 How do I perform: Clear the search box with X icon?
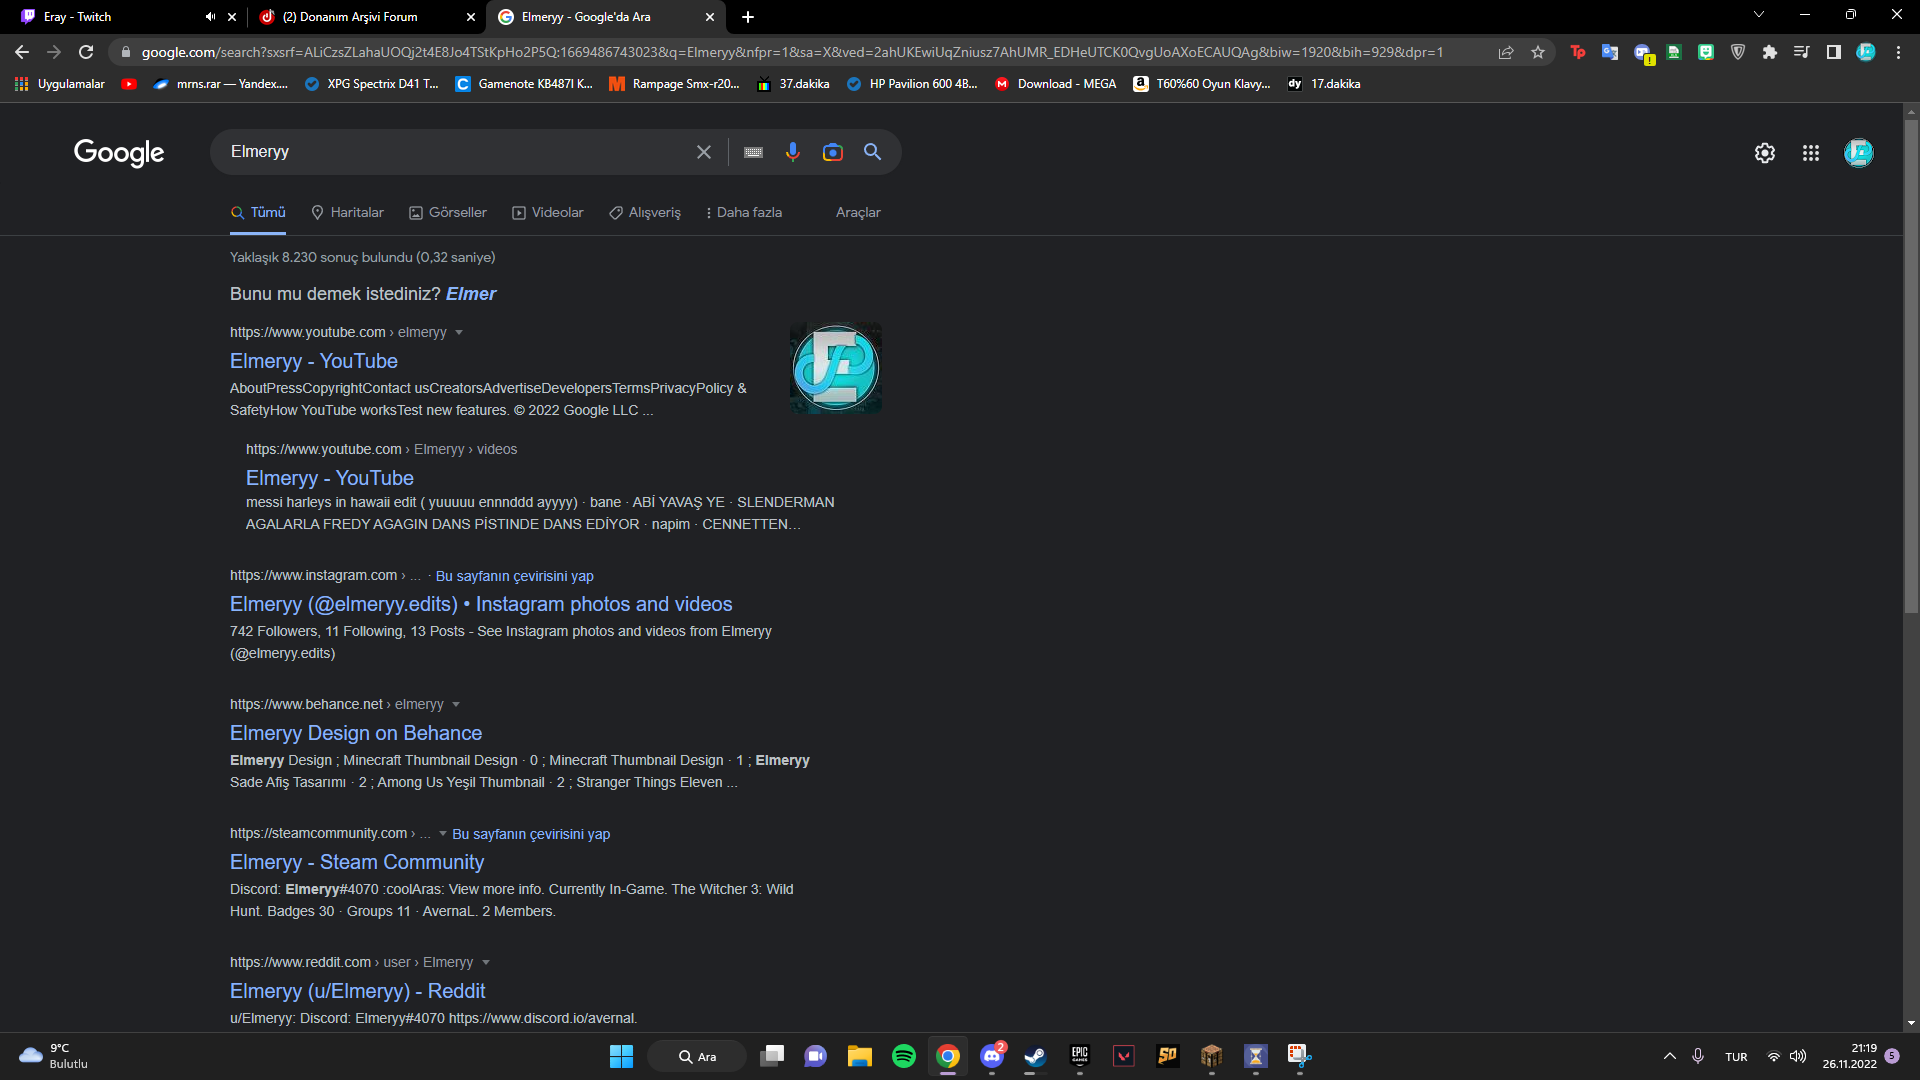704,152
